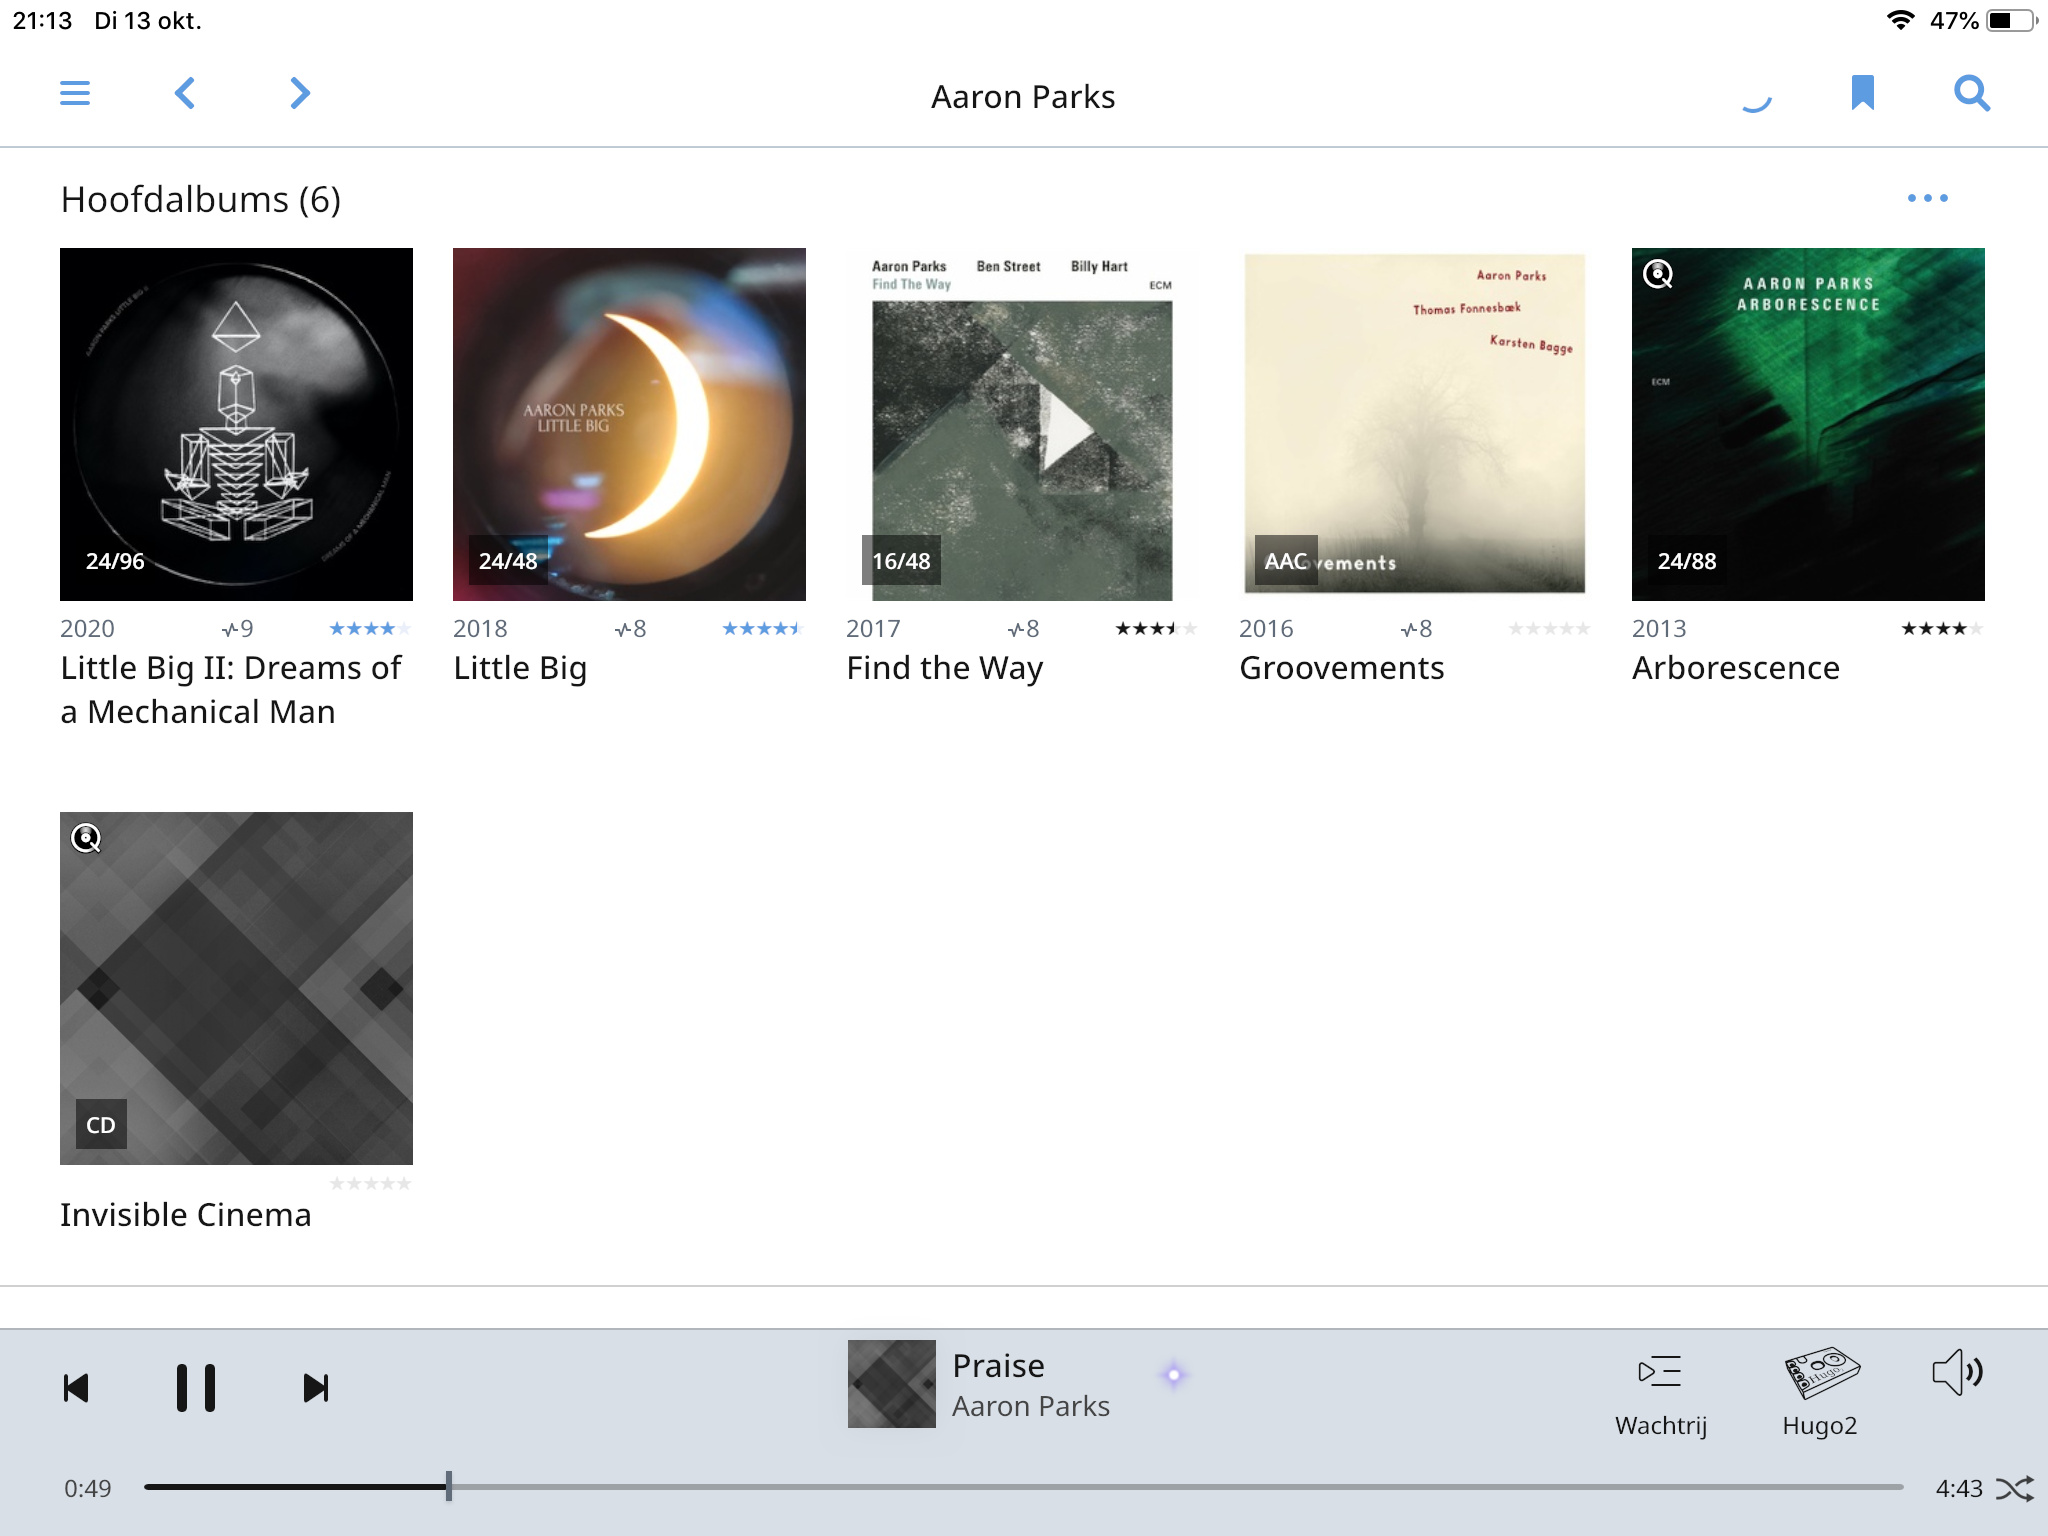Image resolution: width=2048 pixels, height=1536 pixels.
Task: Open the volume control speaker icon
Action: pyautogui.click(x=1958, y=1373)
